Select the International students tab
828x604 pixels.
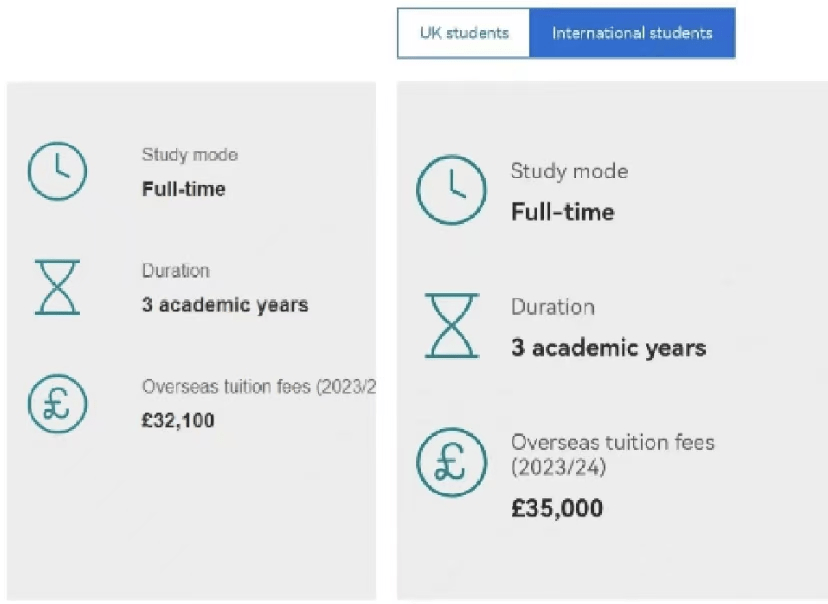[x=632, y=33]
